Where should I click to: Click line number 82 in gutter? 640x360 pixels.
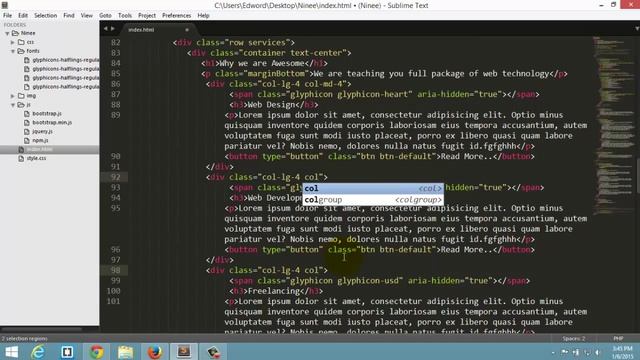(116, 42)
